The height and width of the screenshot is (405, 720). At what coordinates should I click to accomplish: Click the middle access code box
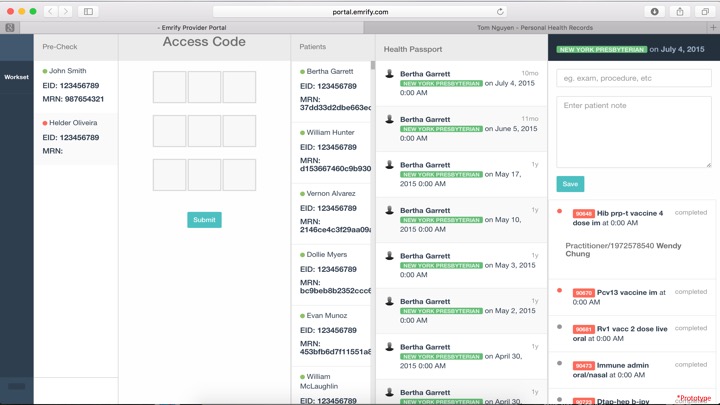(204, 131)
